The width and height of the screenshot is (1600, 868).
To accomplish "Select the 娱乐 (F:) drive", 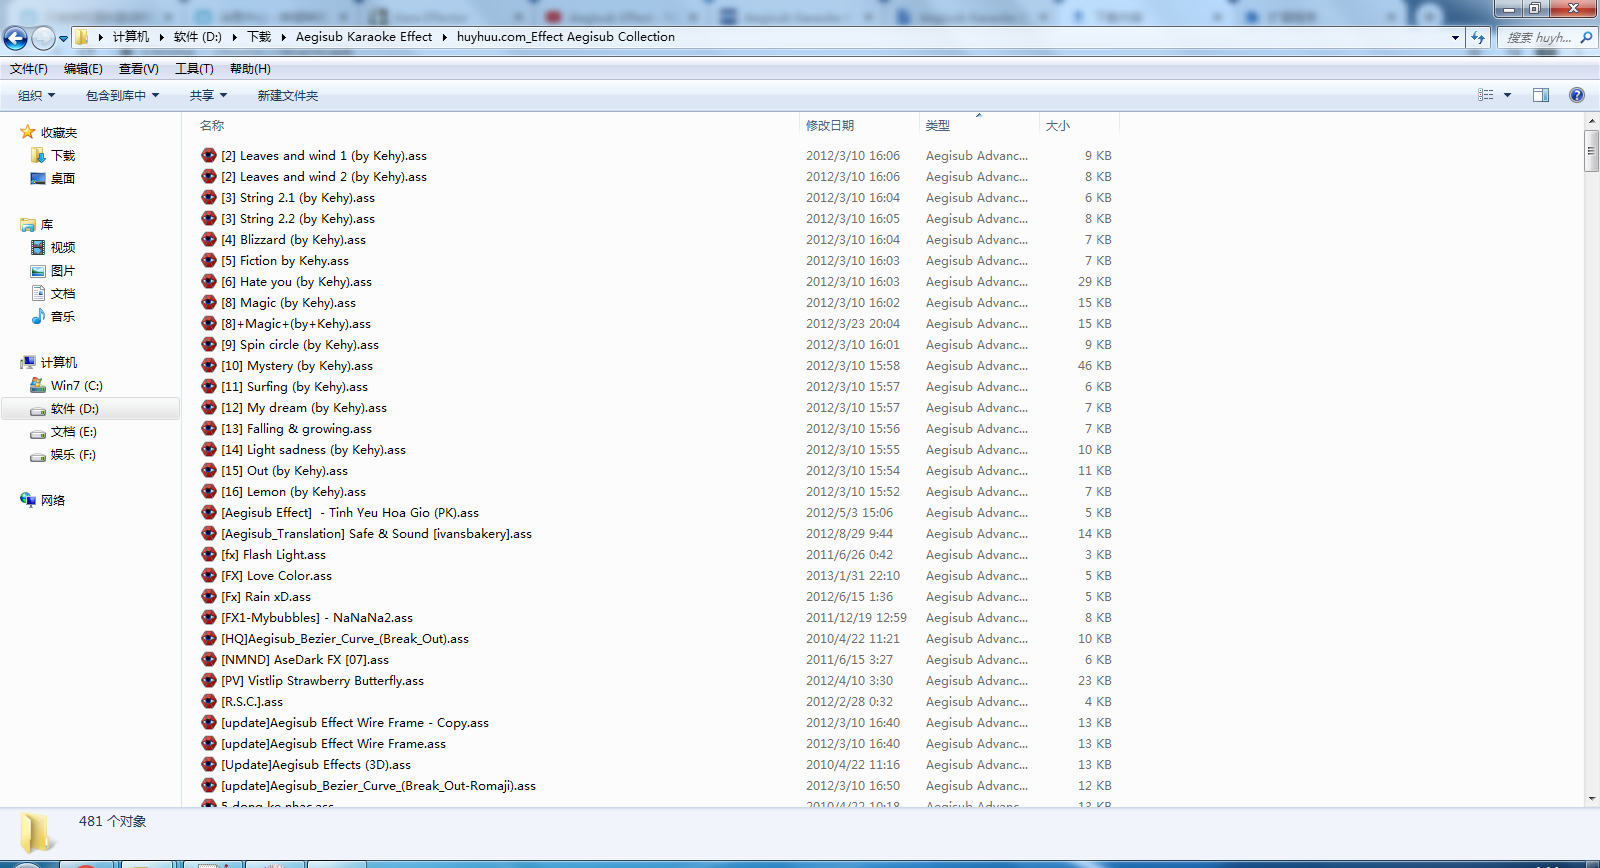I will (74, 455).
